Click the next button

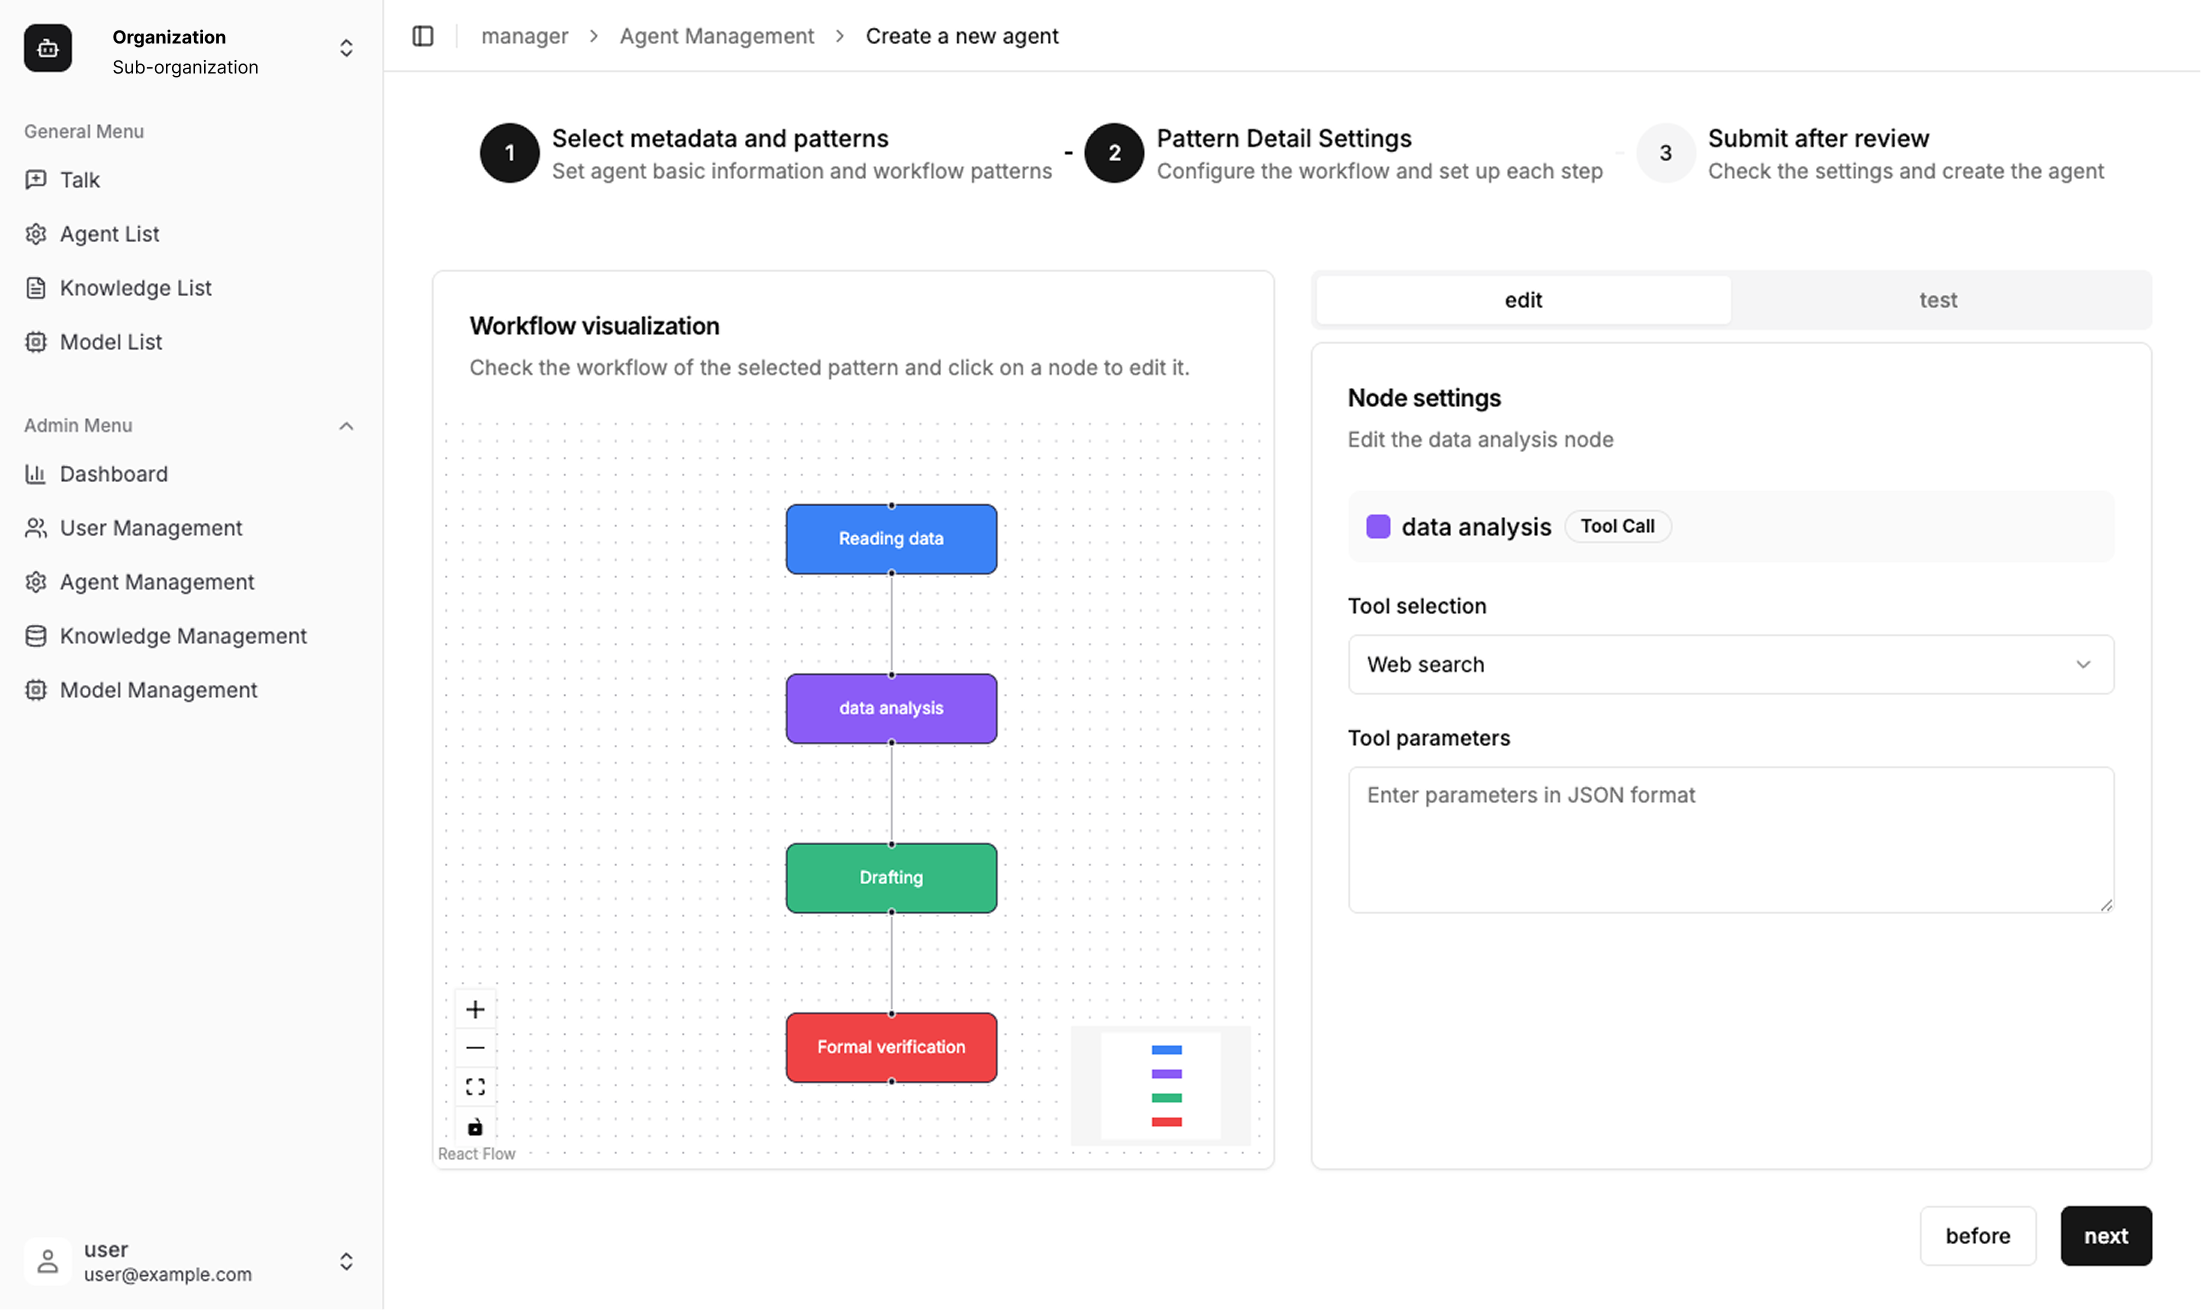2105,1236
